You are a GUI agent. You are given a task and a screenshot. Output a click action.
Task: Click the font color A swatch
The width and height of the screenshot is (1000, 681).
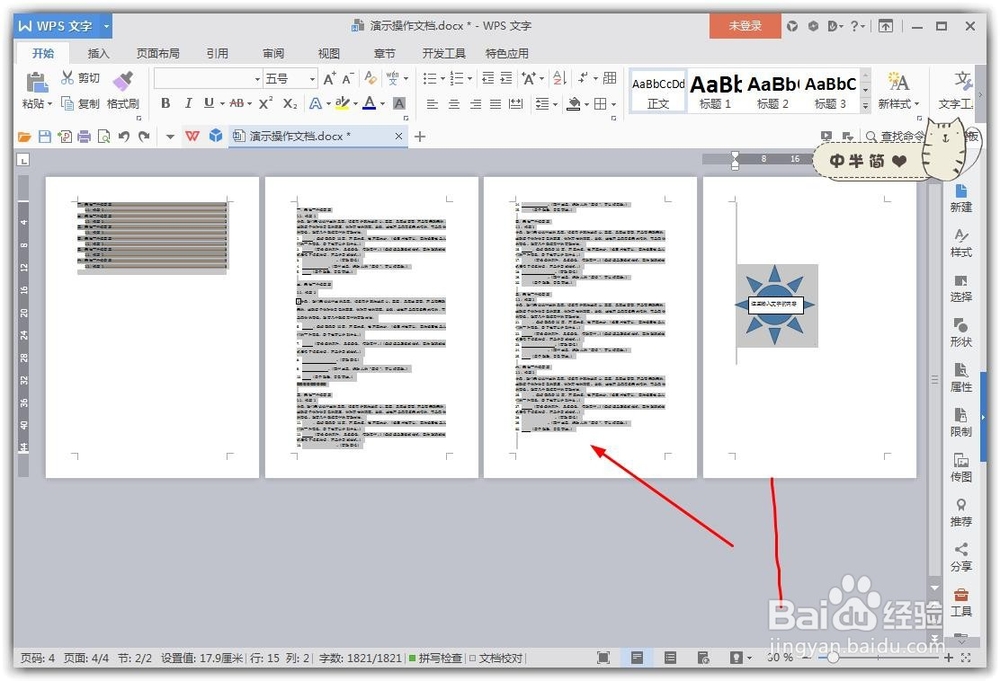pyautogui.click(x=369, y=103)
